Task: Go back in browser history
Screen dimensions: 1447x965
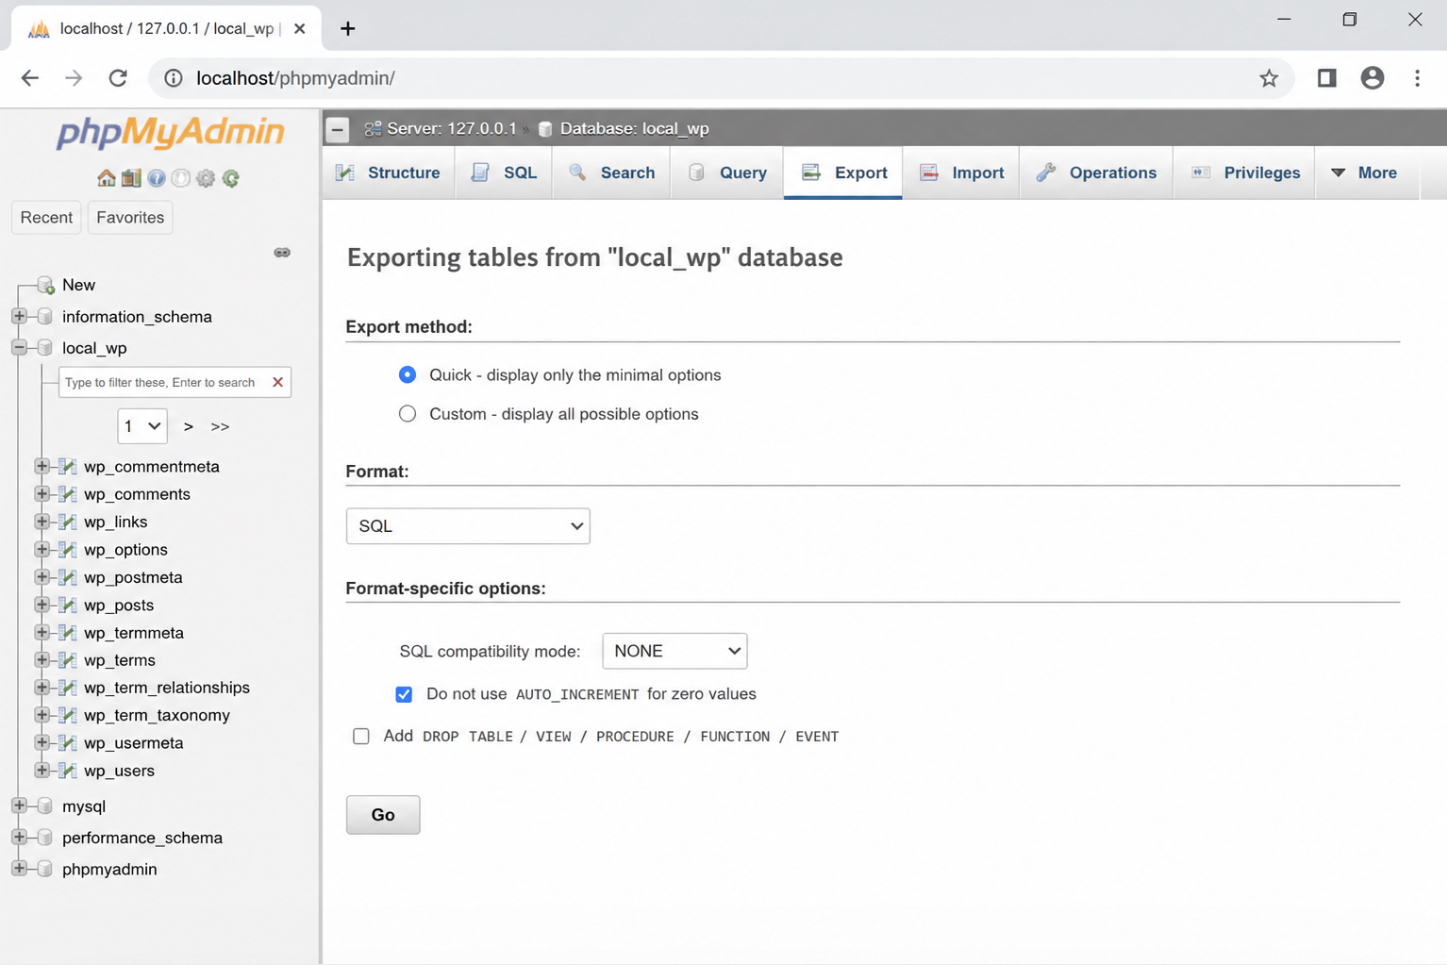Action: pos(30,78)
